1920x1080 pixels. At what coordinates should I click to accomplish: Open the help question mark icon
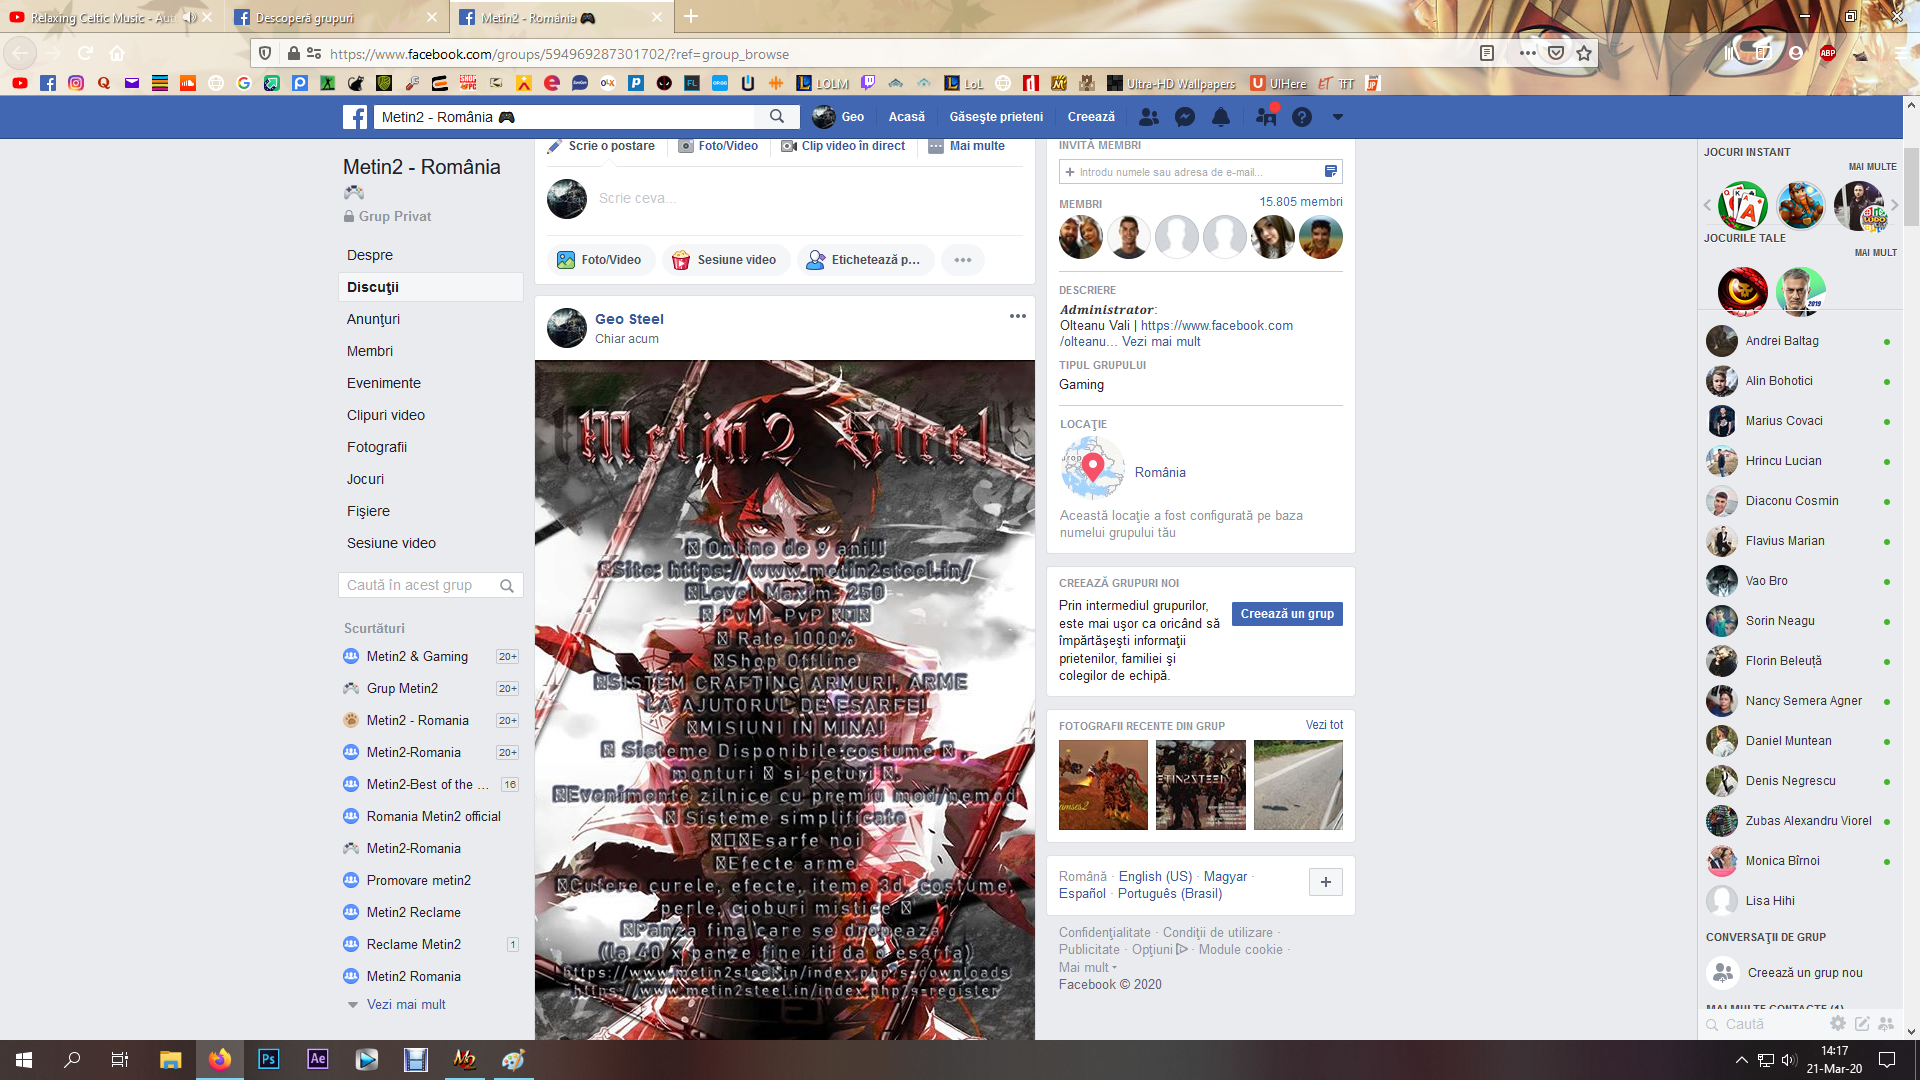coord(1301,117)
